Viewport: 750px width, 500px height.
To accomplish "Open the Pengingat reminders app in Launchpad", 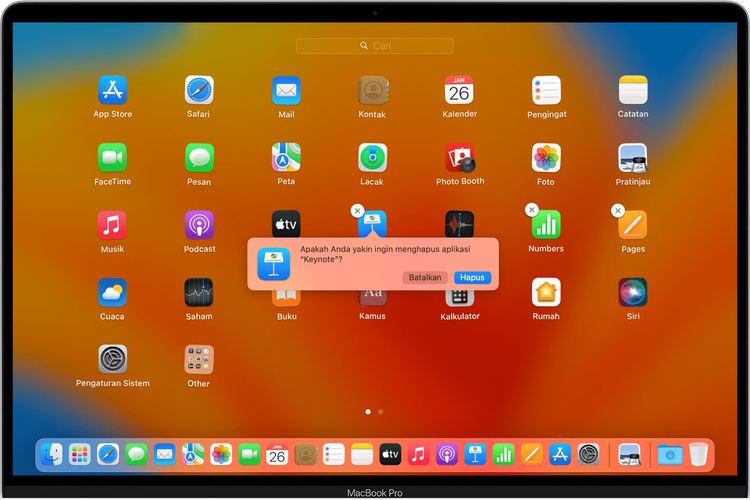I will click(546, 91).
